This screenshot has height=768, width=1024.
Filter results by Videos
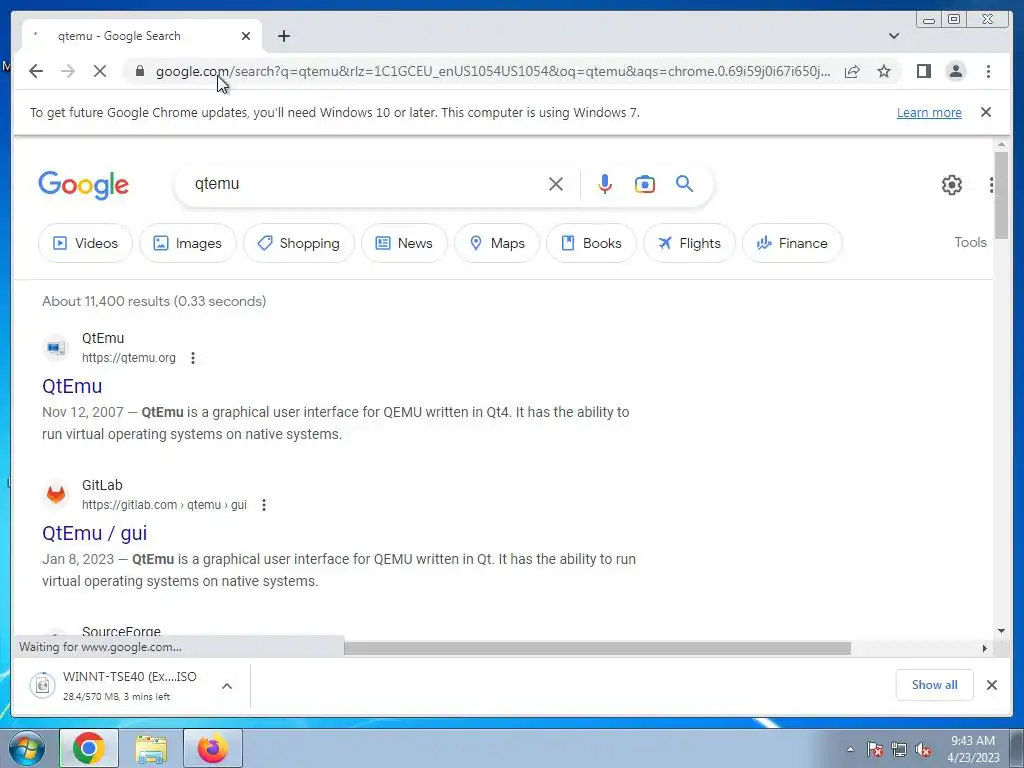point(85,243)
